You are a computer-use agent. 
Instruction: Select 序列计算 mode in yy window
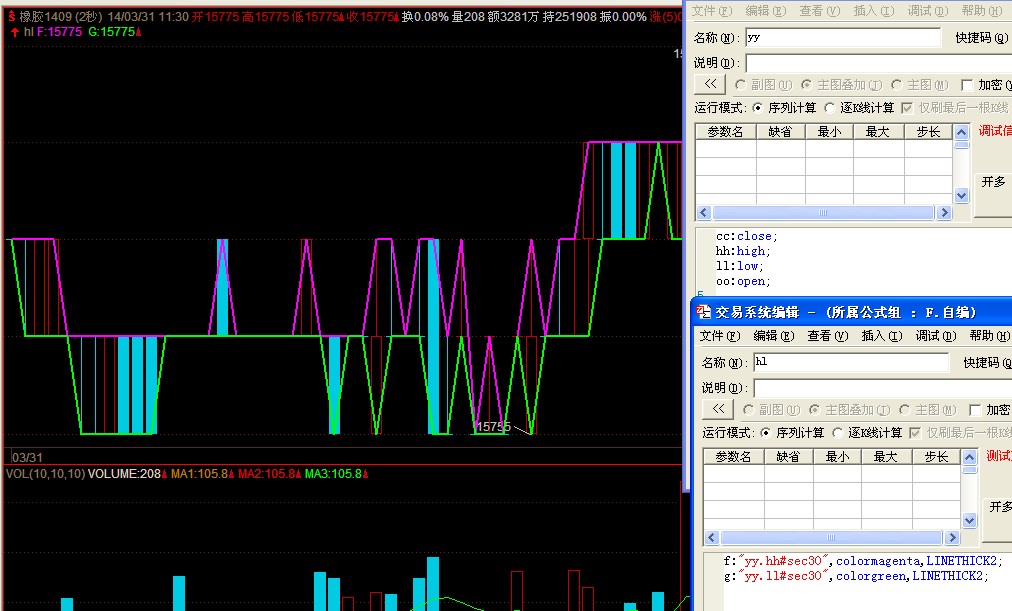[758, 108]
